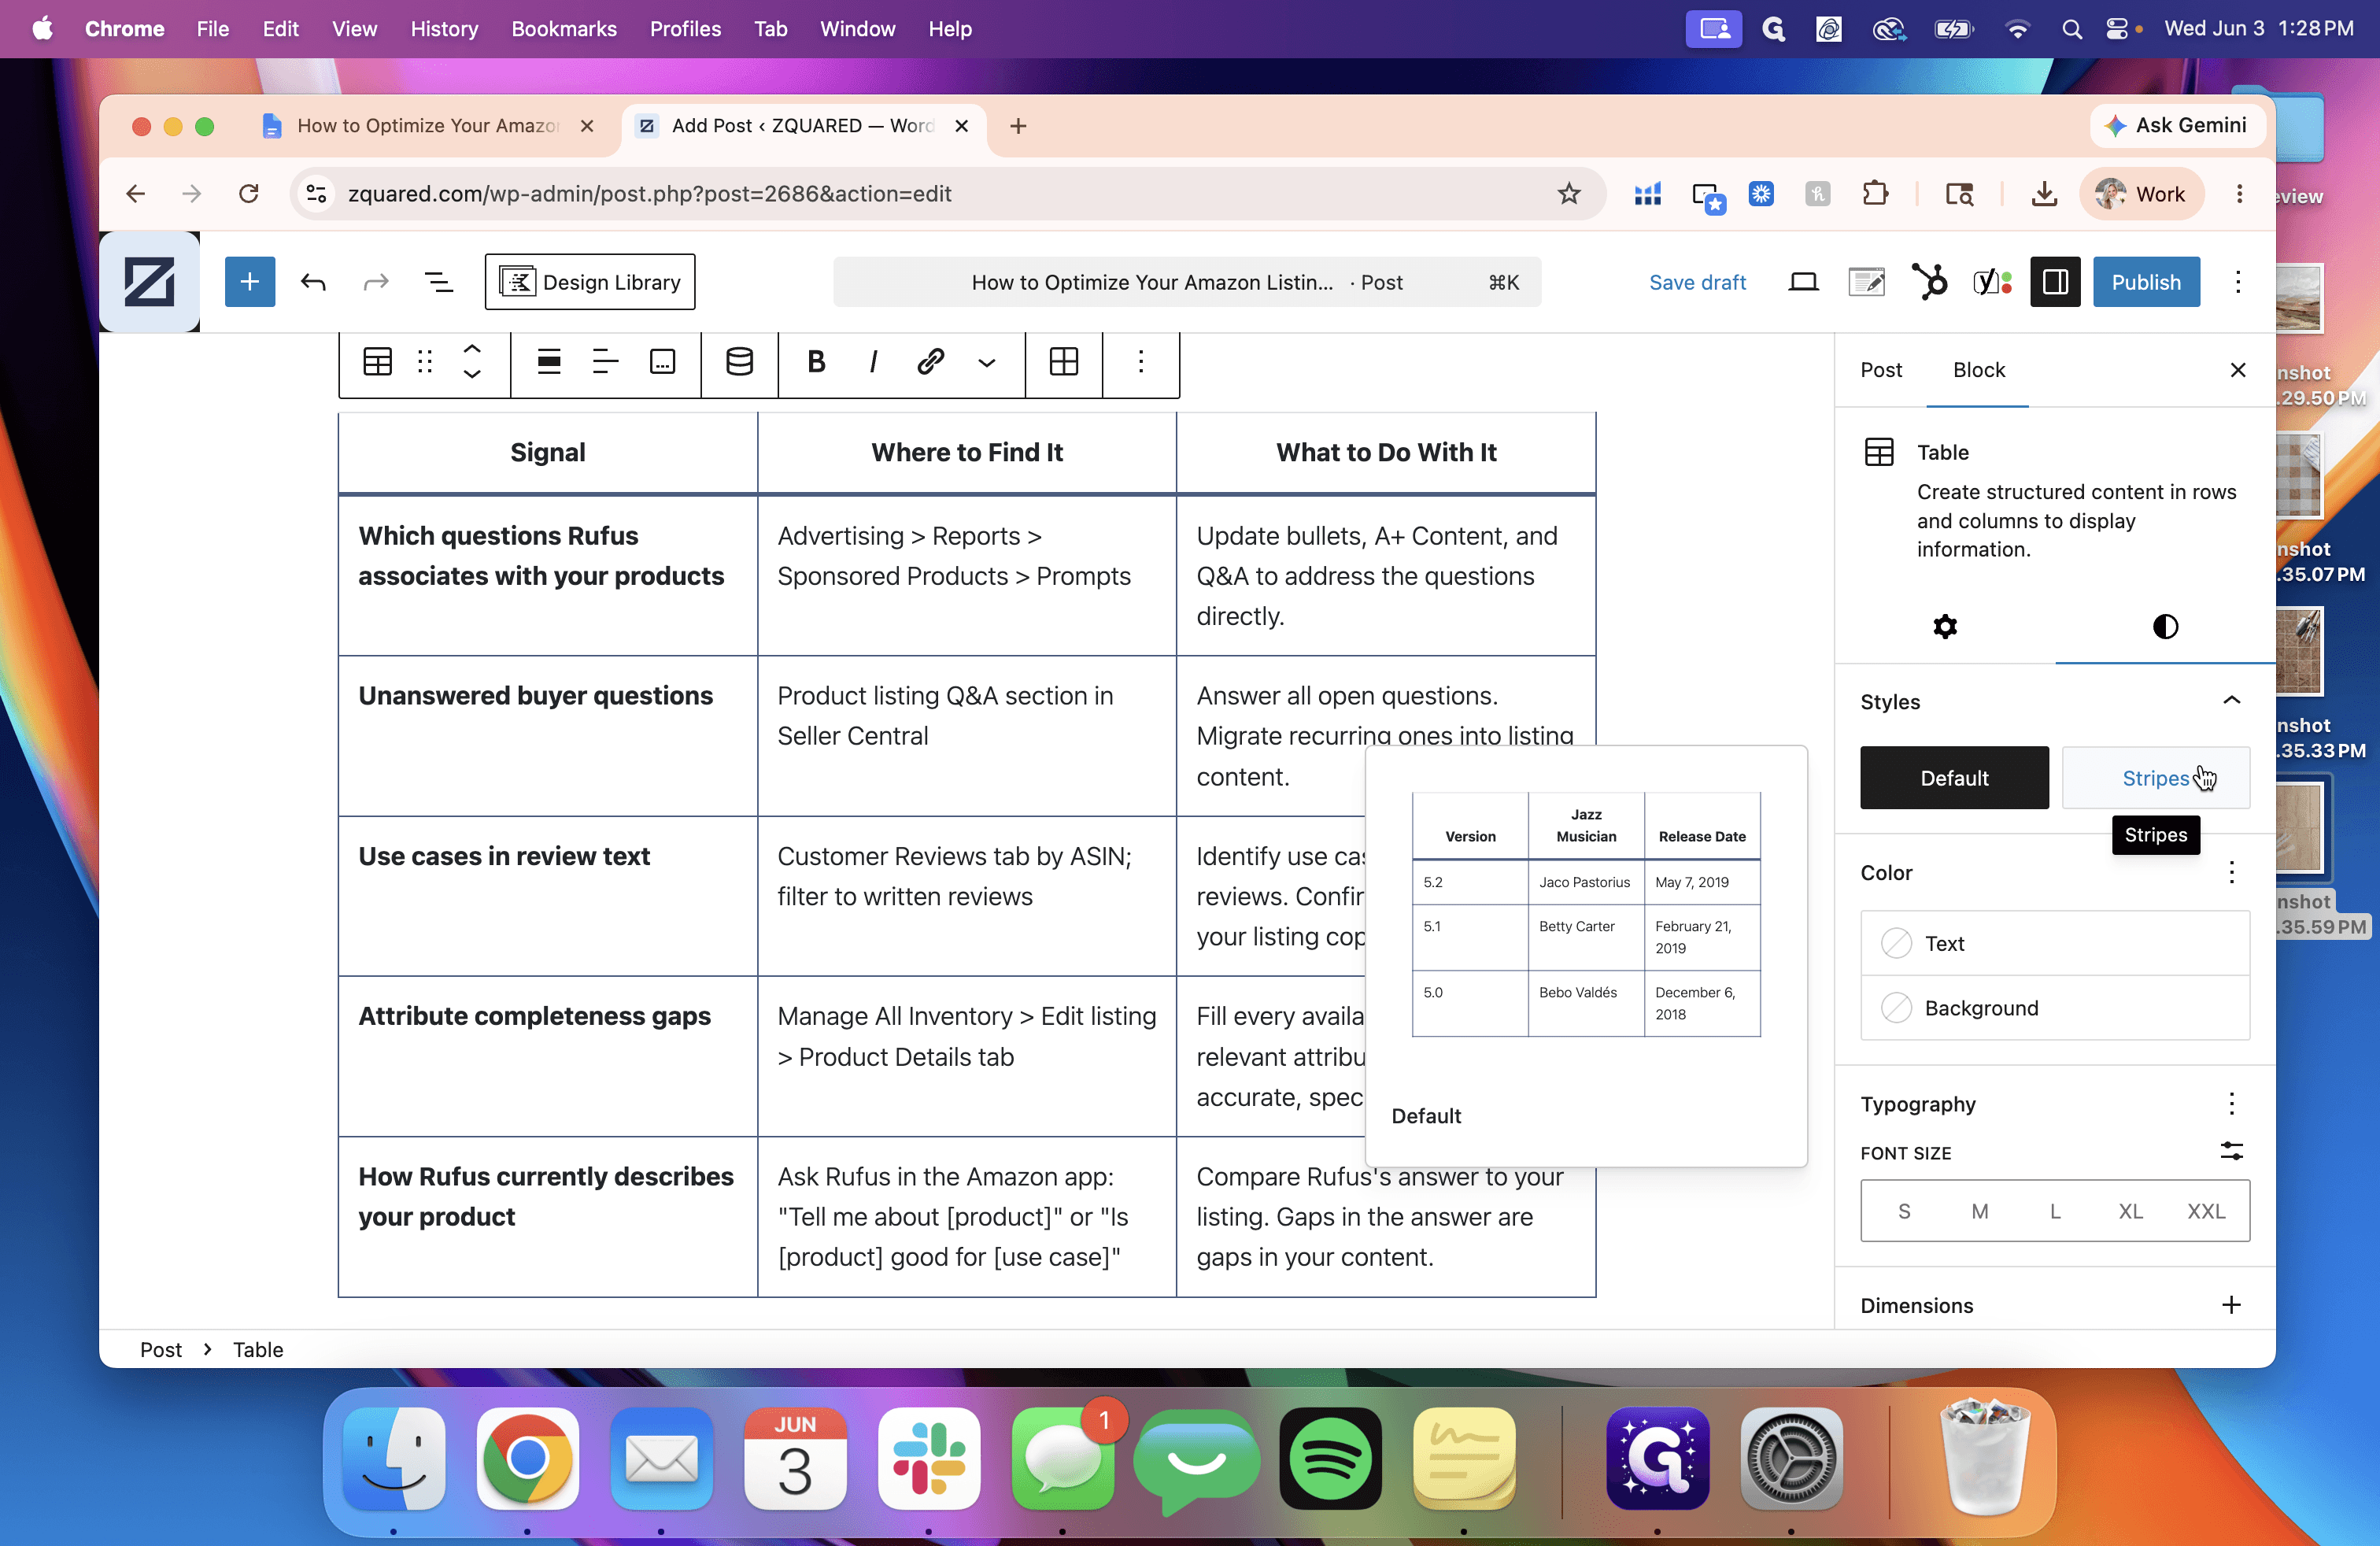Switch to the Post sidebar tab

1881,369
